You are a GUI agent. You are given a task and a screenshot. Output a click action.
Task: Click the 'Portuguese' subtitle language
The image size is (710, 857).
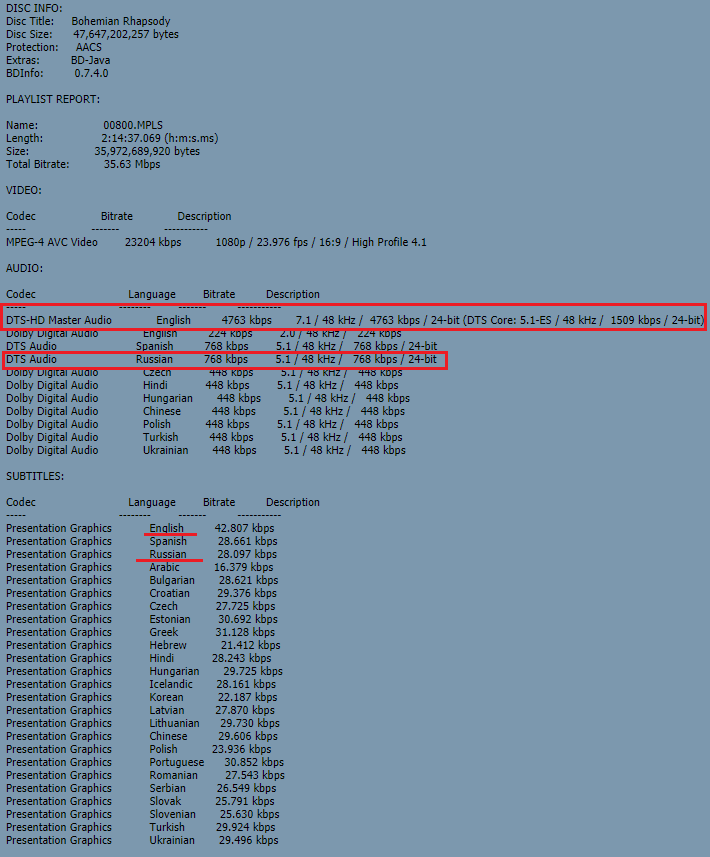177,762
